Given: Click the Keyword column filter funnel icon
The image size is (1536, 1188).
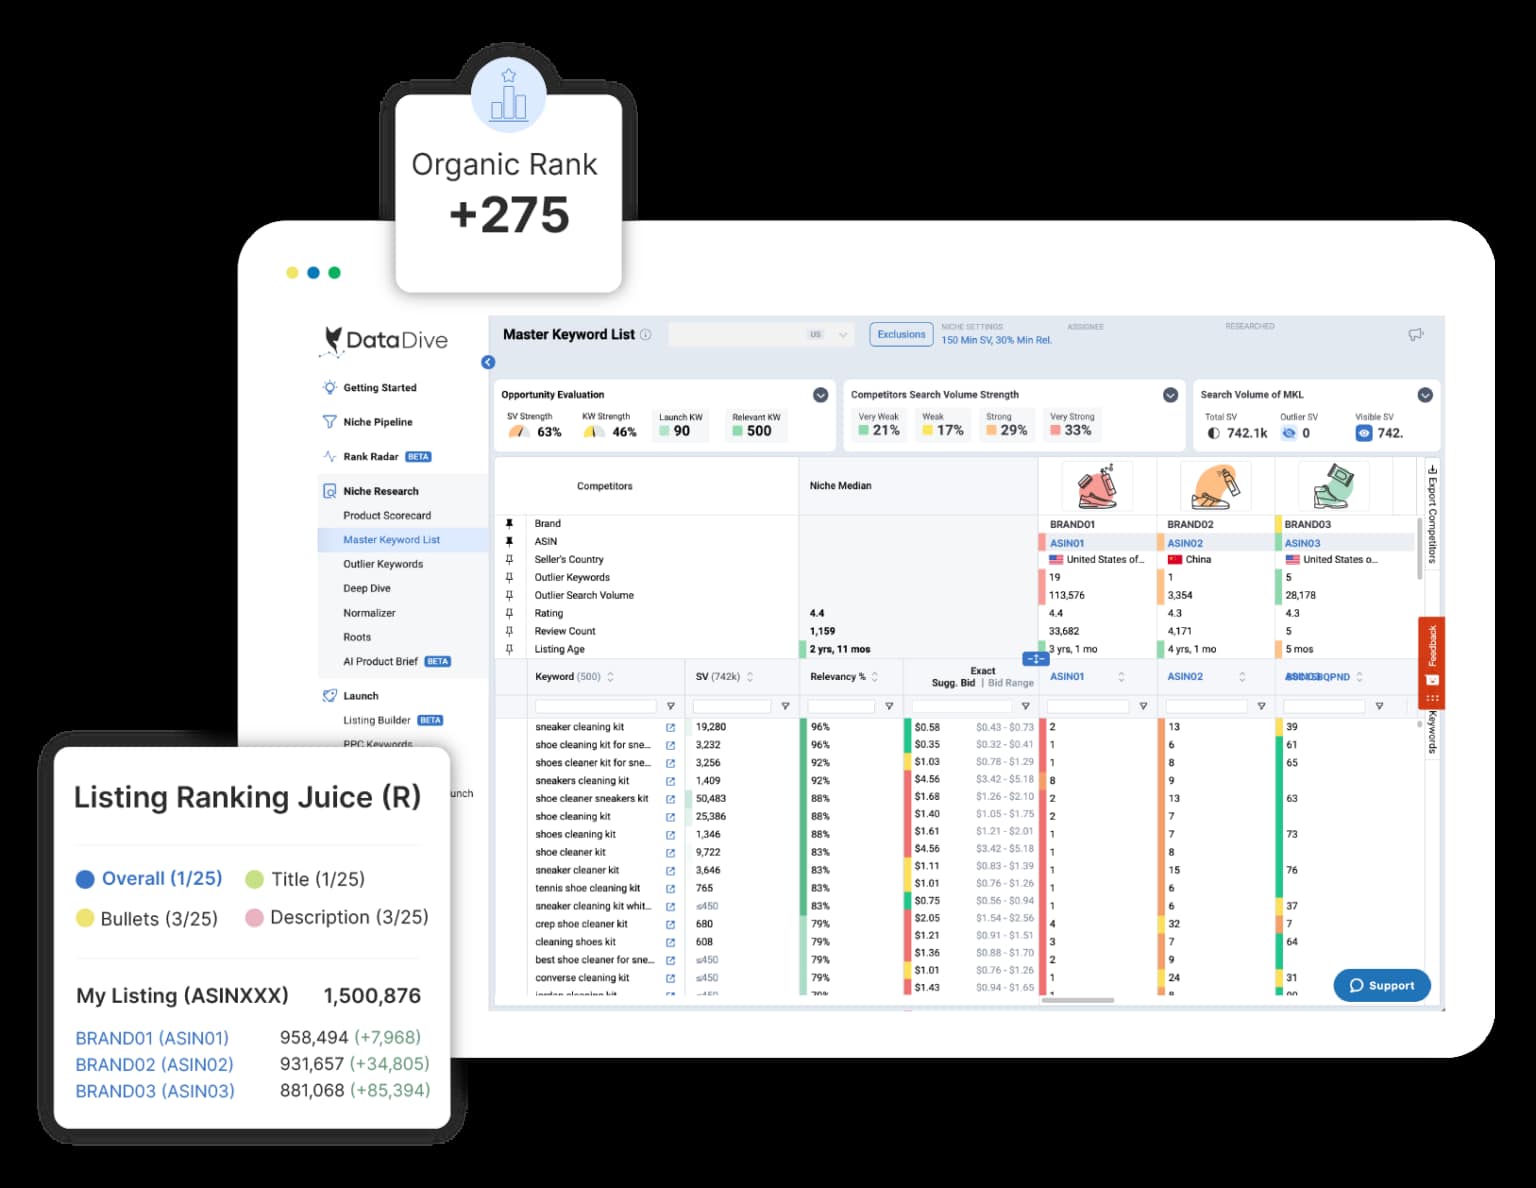Looking at the screenshot, I should tap(670, 707).
